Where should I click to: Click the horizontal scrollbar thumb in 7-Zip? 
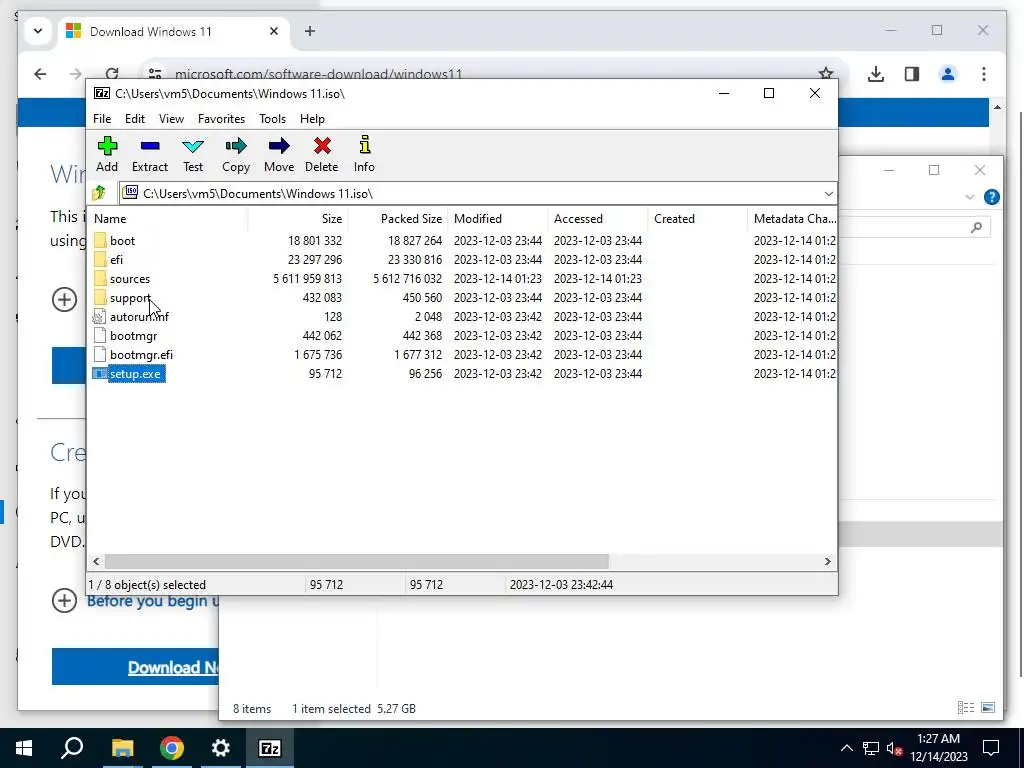pos(357,561)
